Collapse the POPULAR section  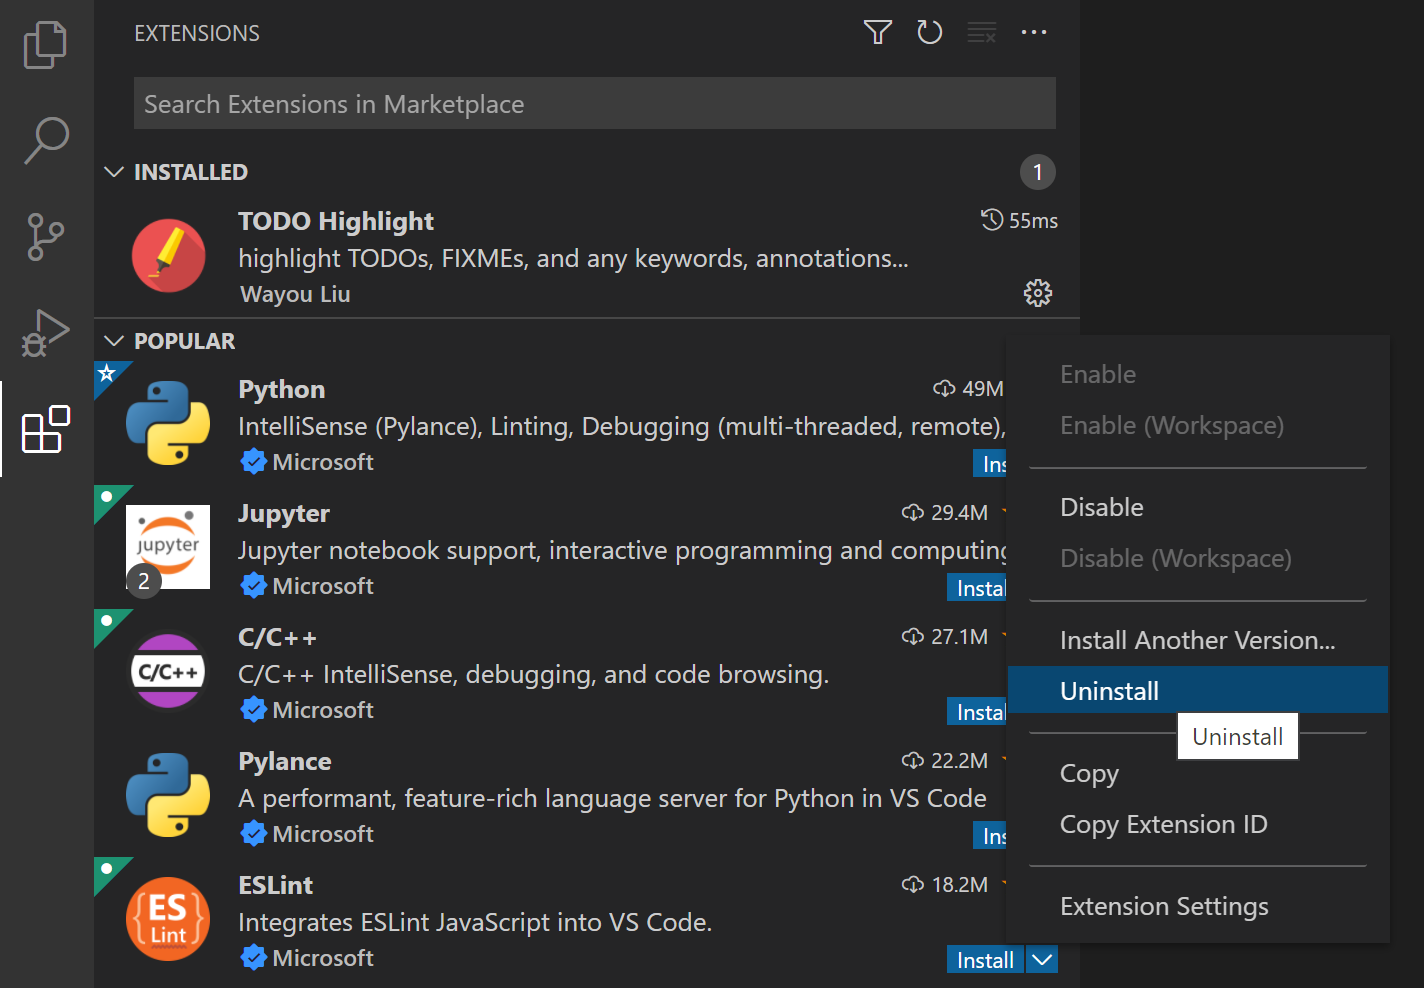coord(114,340)
